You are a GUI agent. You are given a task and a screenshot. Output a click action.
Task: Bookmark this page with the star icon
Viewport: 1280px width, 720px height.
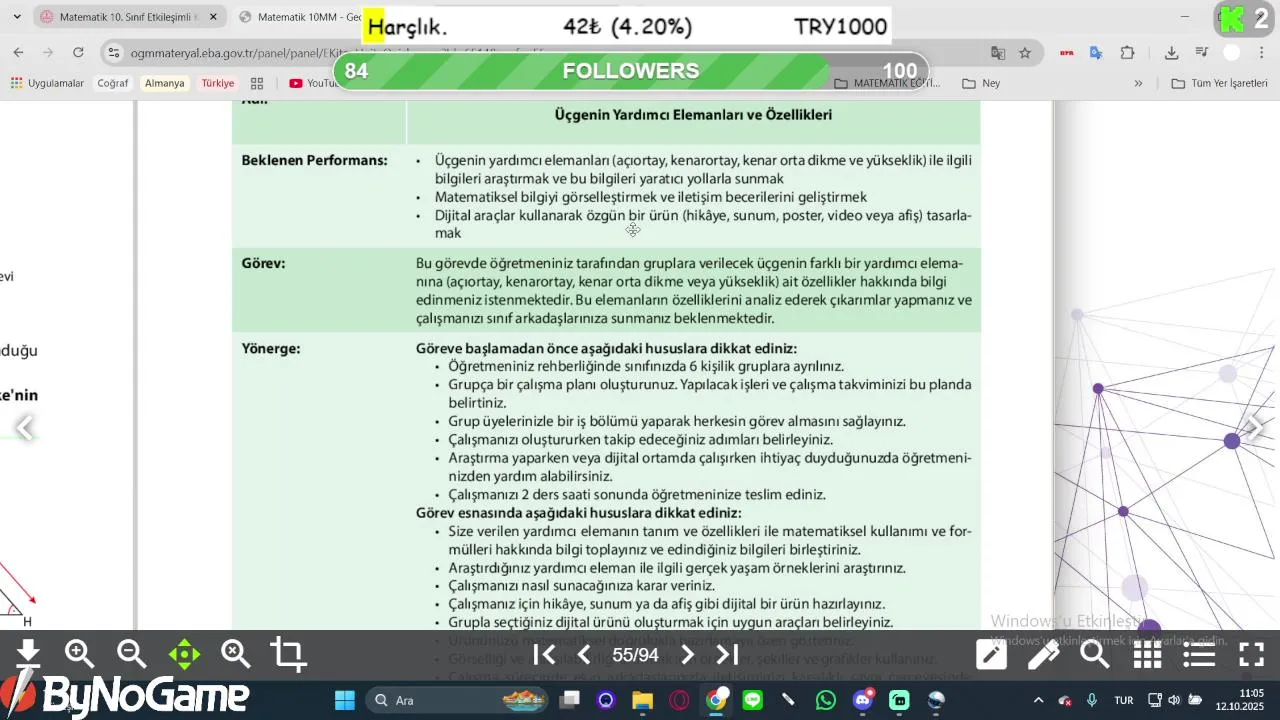pos(1025,53)
